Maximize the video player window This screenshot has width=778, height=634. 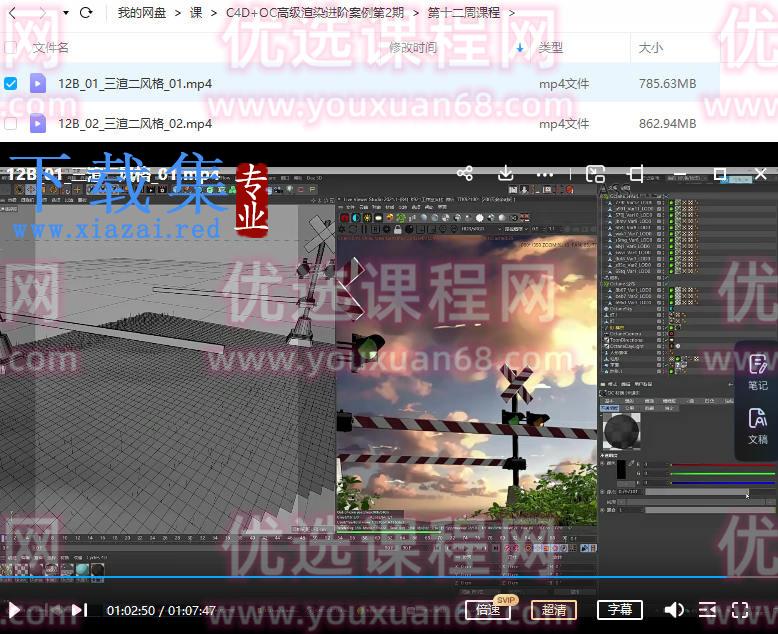tap(720, 174)
